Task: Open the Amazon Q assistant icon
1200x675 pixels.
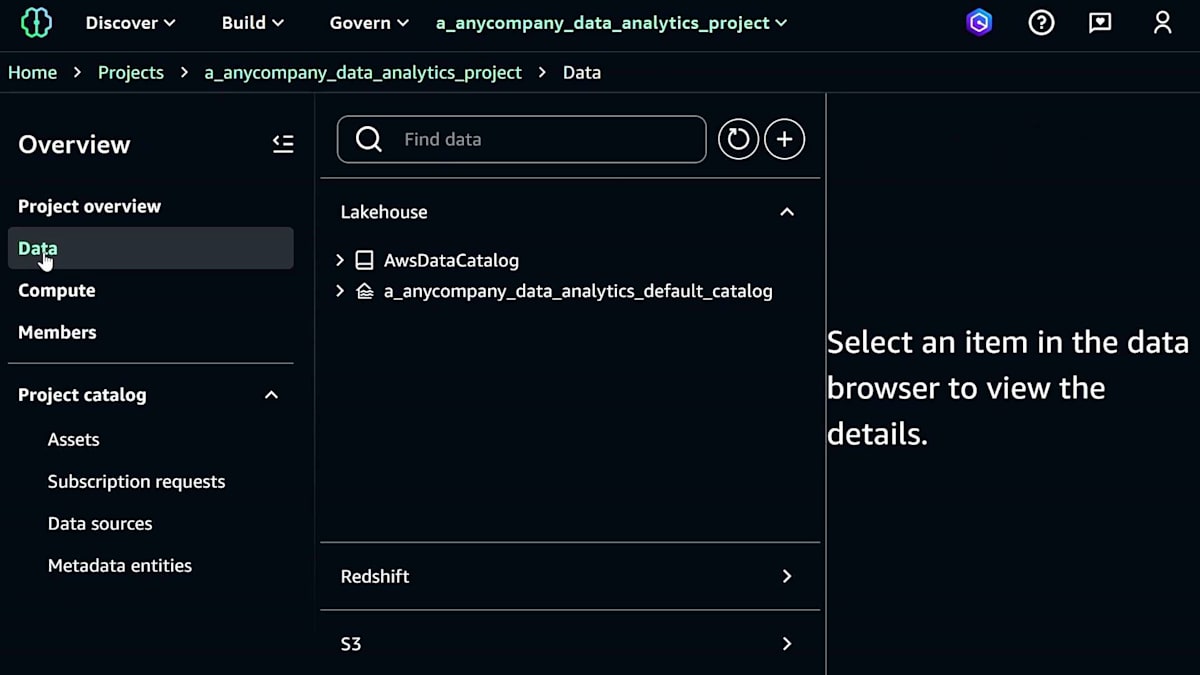Action: pos(980,23)
